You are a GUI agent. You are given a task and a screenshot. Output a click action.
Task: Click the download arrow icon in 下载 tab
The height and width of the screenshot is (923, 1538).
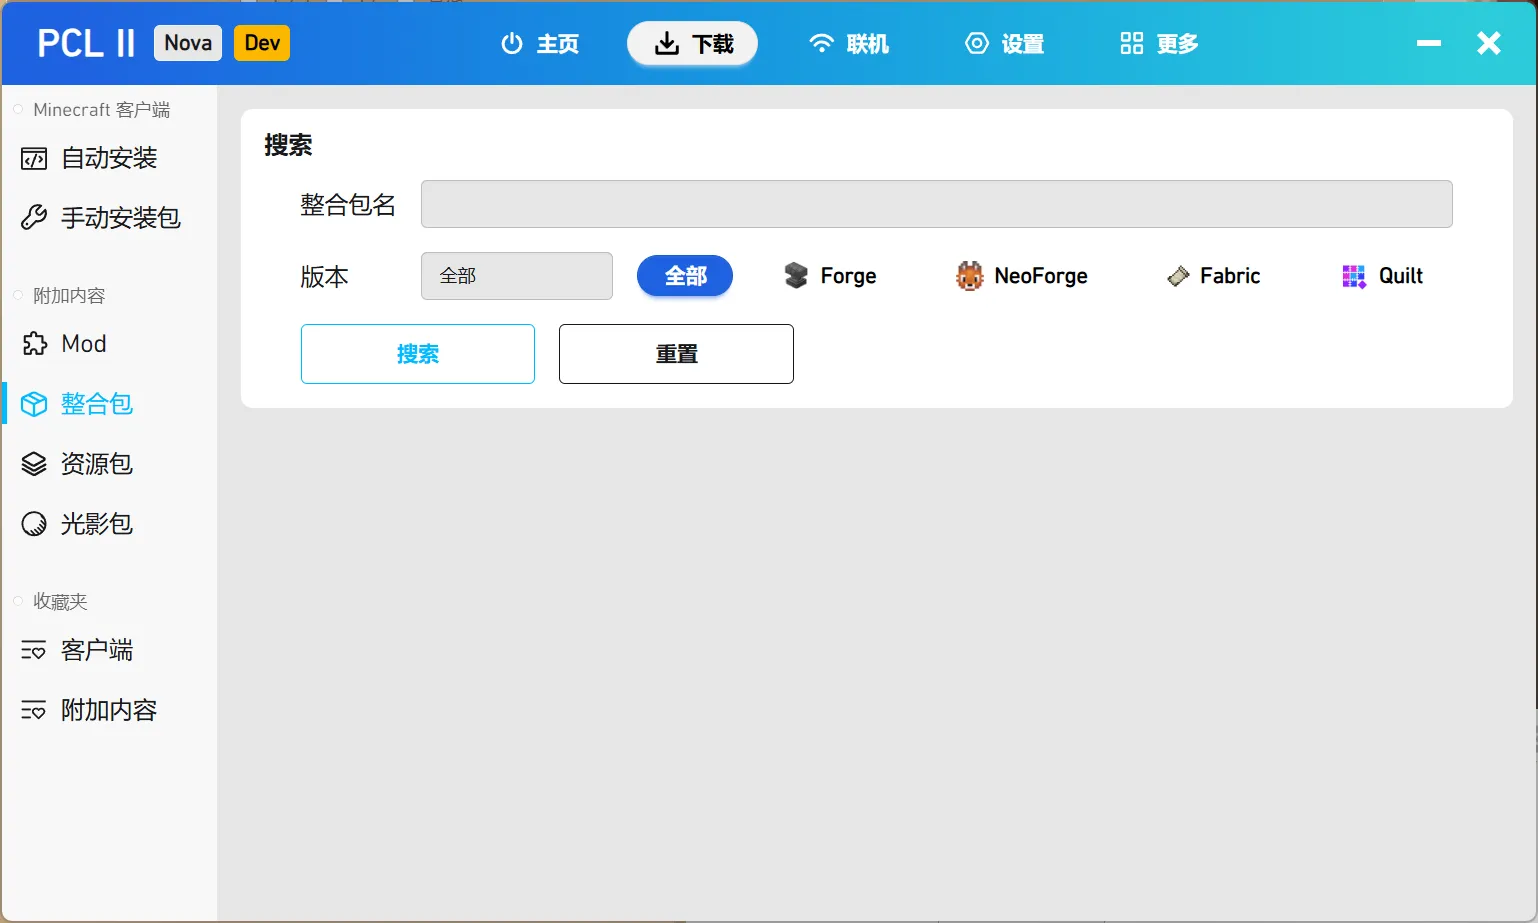(x=666, y=44)
